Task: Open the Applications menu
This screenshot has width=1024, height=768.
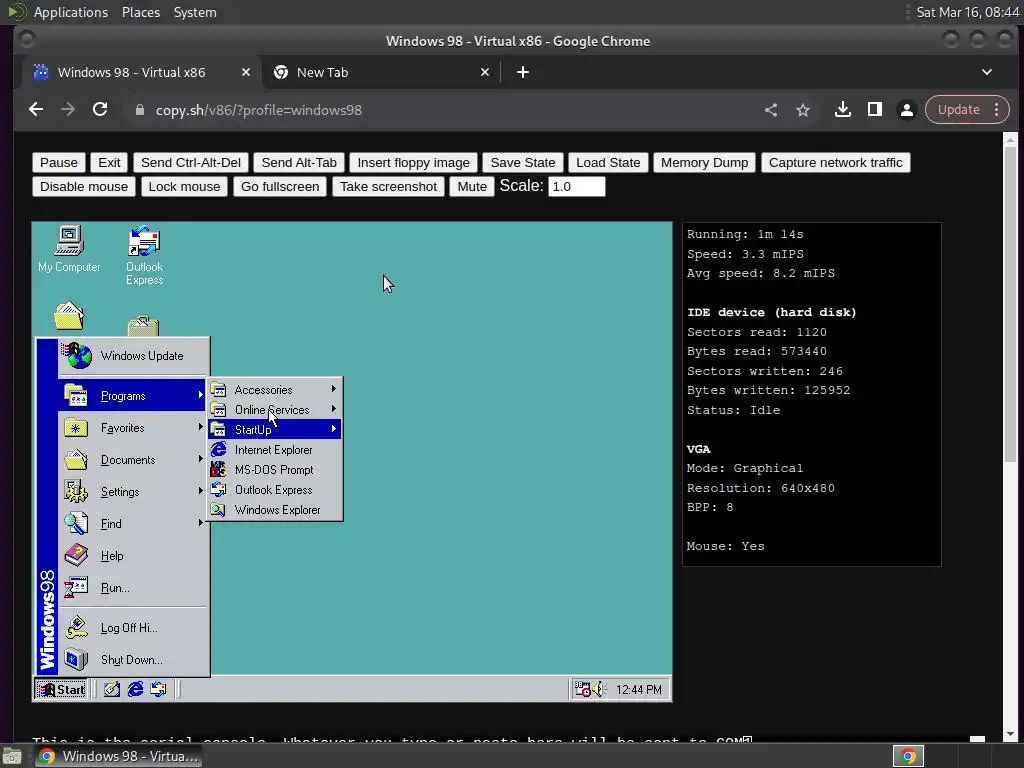Action: click(x=71, y=12)
